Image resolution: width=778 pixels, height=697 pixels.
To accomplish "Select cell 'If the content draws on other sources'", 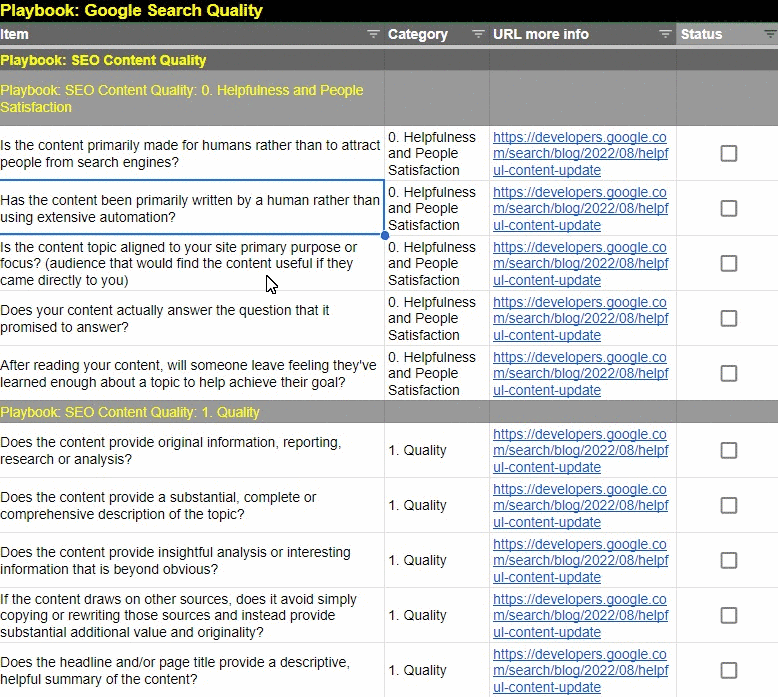I will (192, 616).
